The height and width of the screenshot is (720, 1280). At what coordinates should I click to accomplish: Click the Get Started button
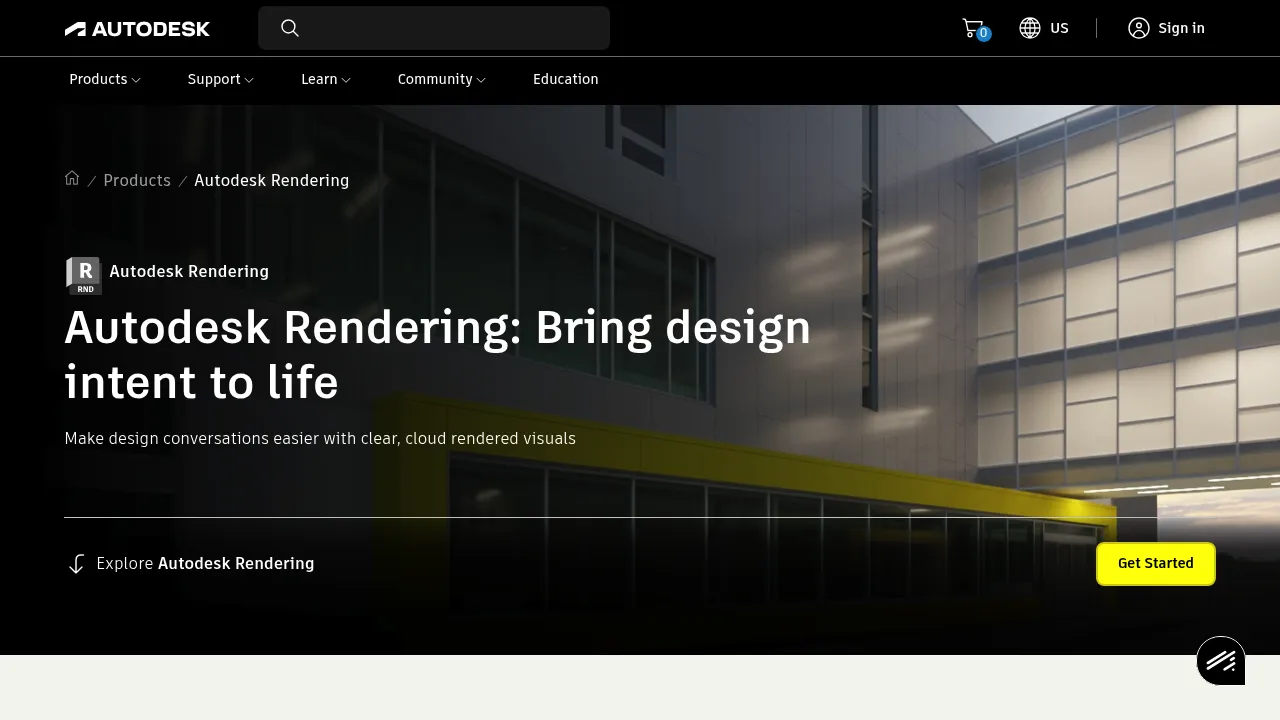click(1156, 564)
